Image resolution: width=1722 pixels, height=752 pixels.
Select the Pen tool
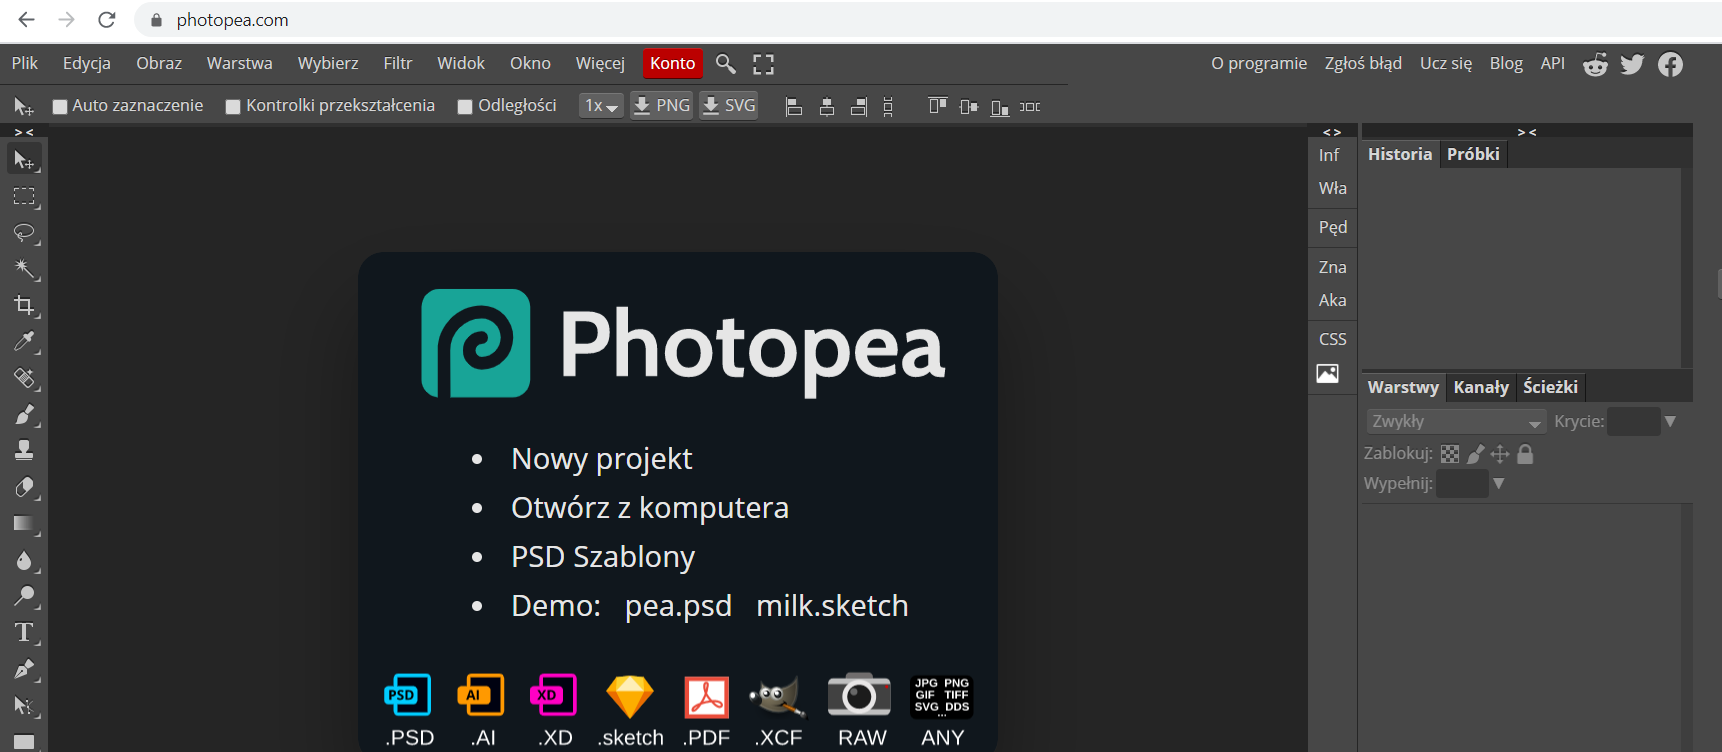click(x=24, y=669)
